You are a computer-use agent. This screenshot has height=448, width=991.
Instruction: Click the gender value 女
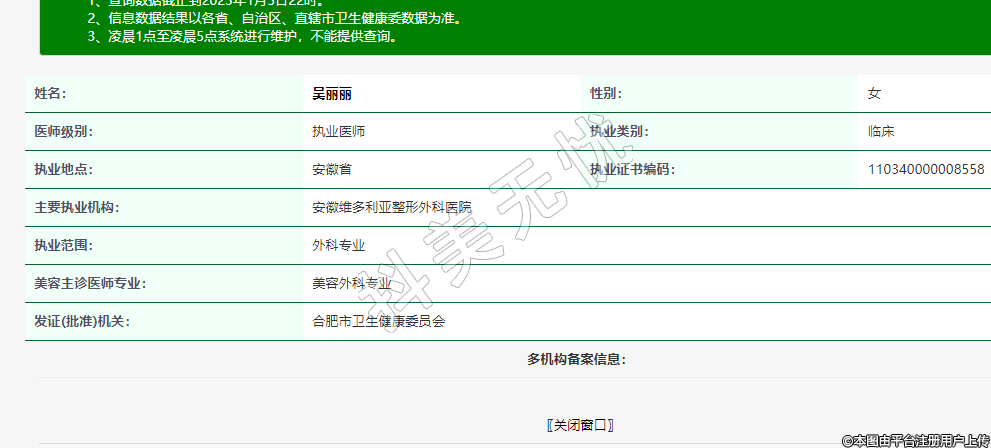(x=874, y=94)
